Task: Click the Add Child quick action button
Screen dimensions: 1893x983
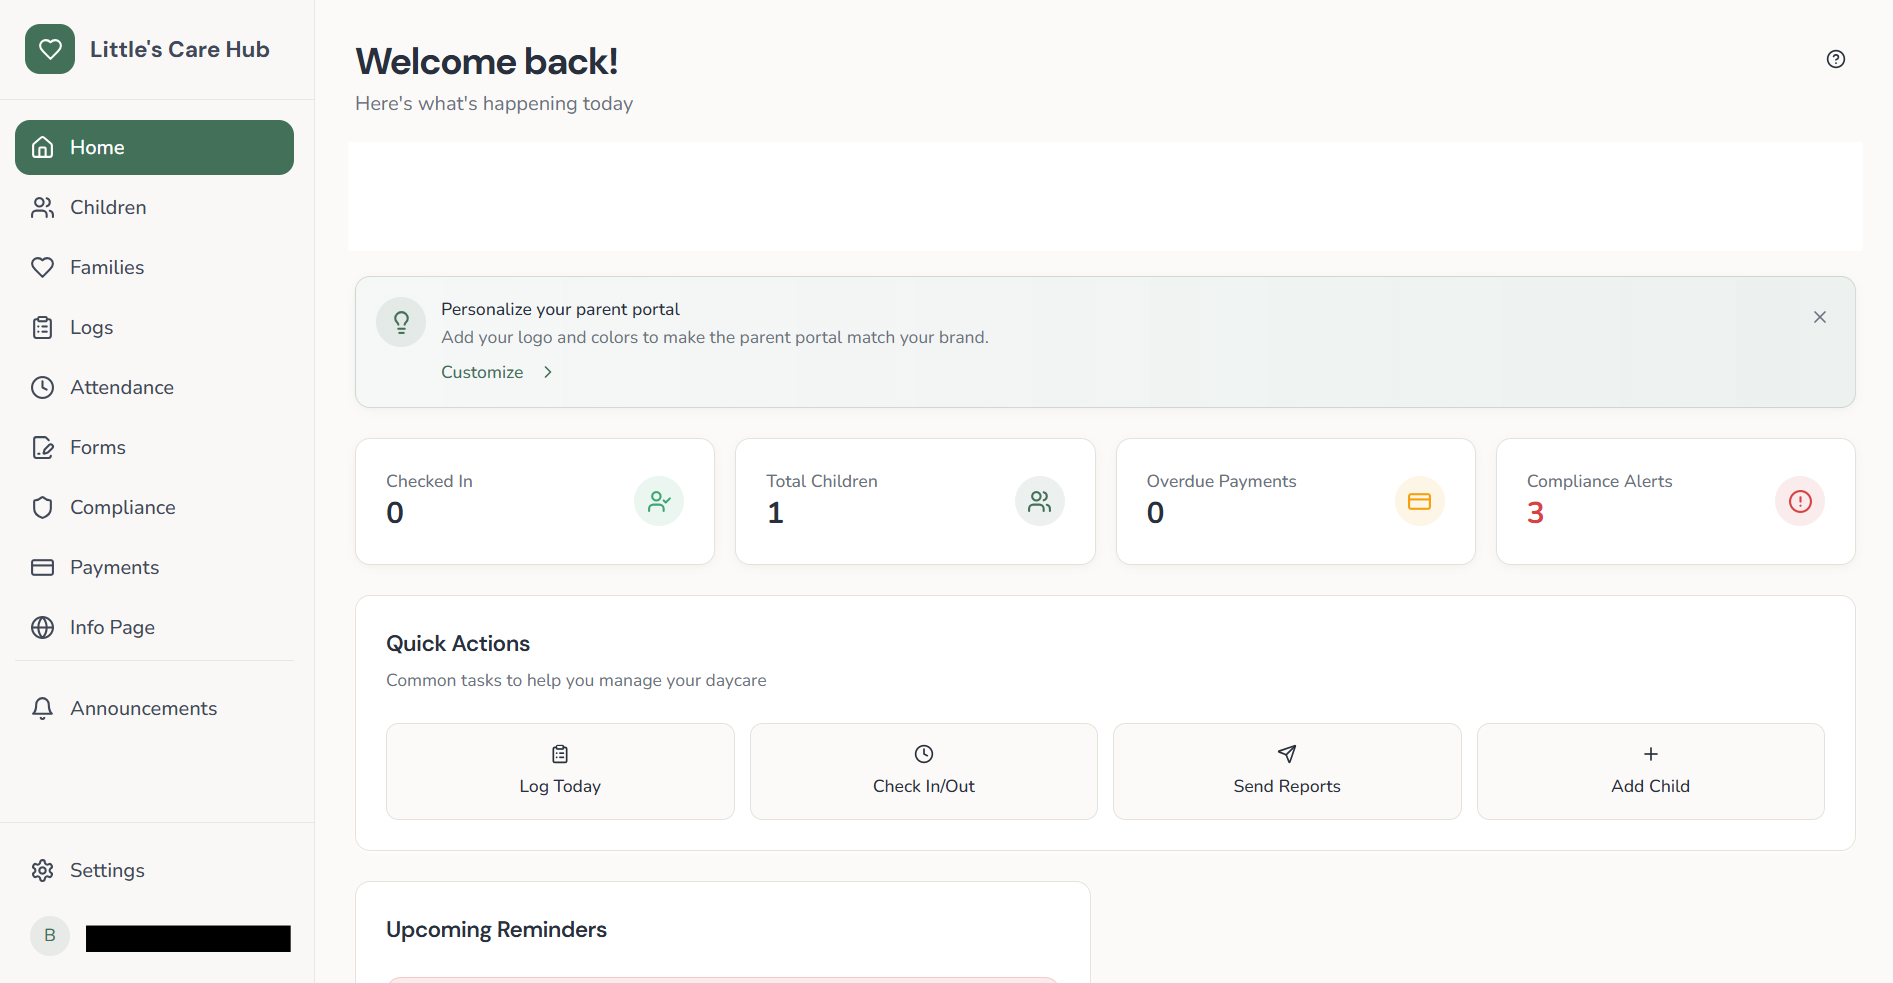Action: (1651, 771)
